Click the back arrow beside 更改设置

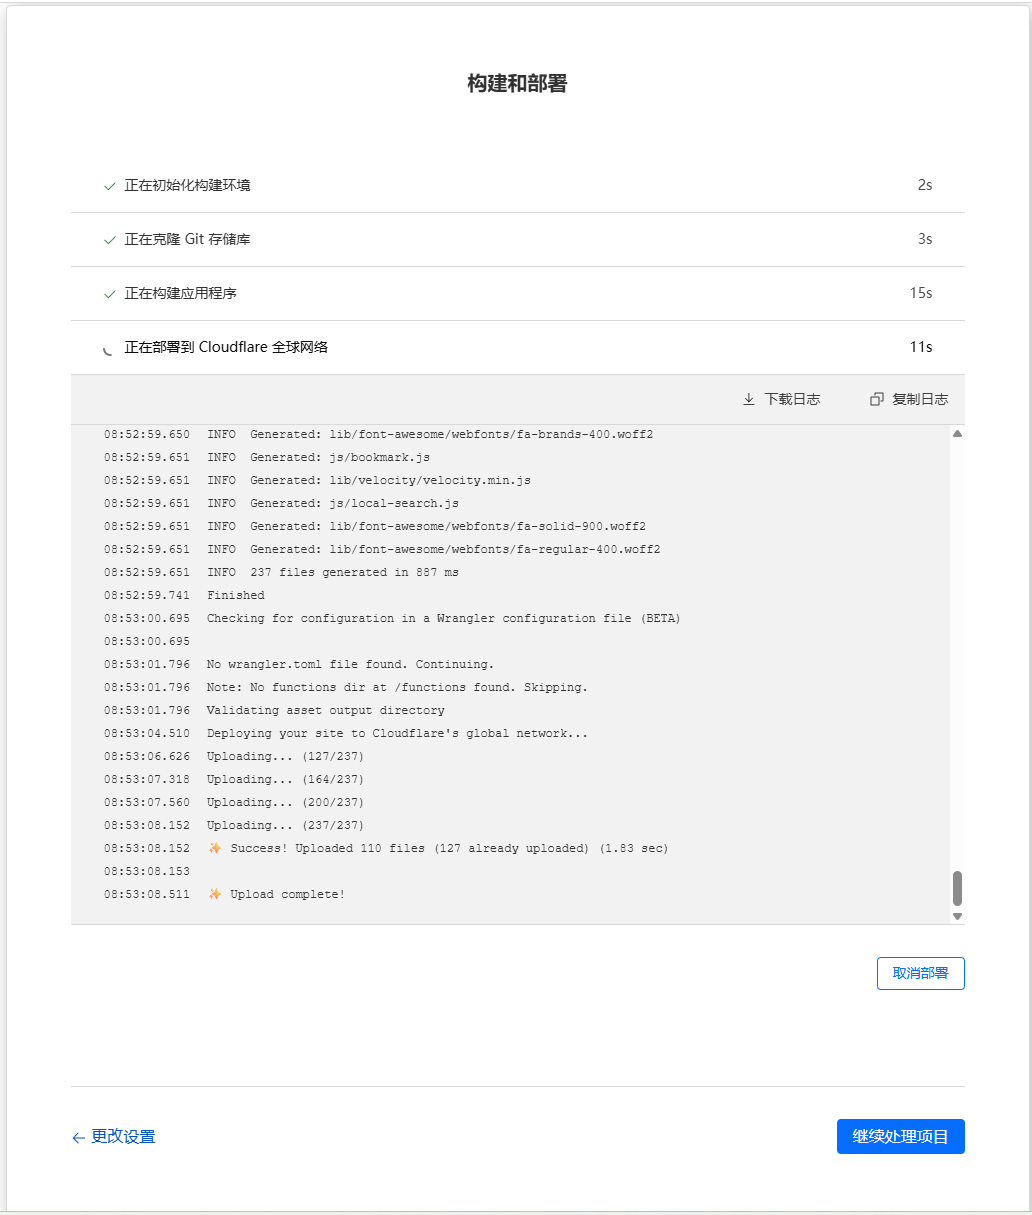(78, 1137)
